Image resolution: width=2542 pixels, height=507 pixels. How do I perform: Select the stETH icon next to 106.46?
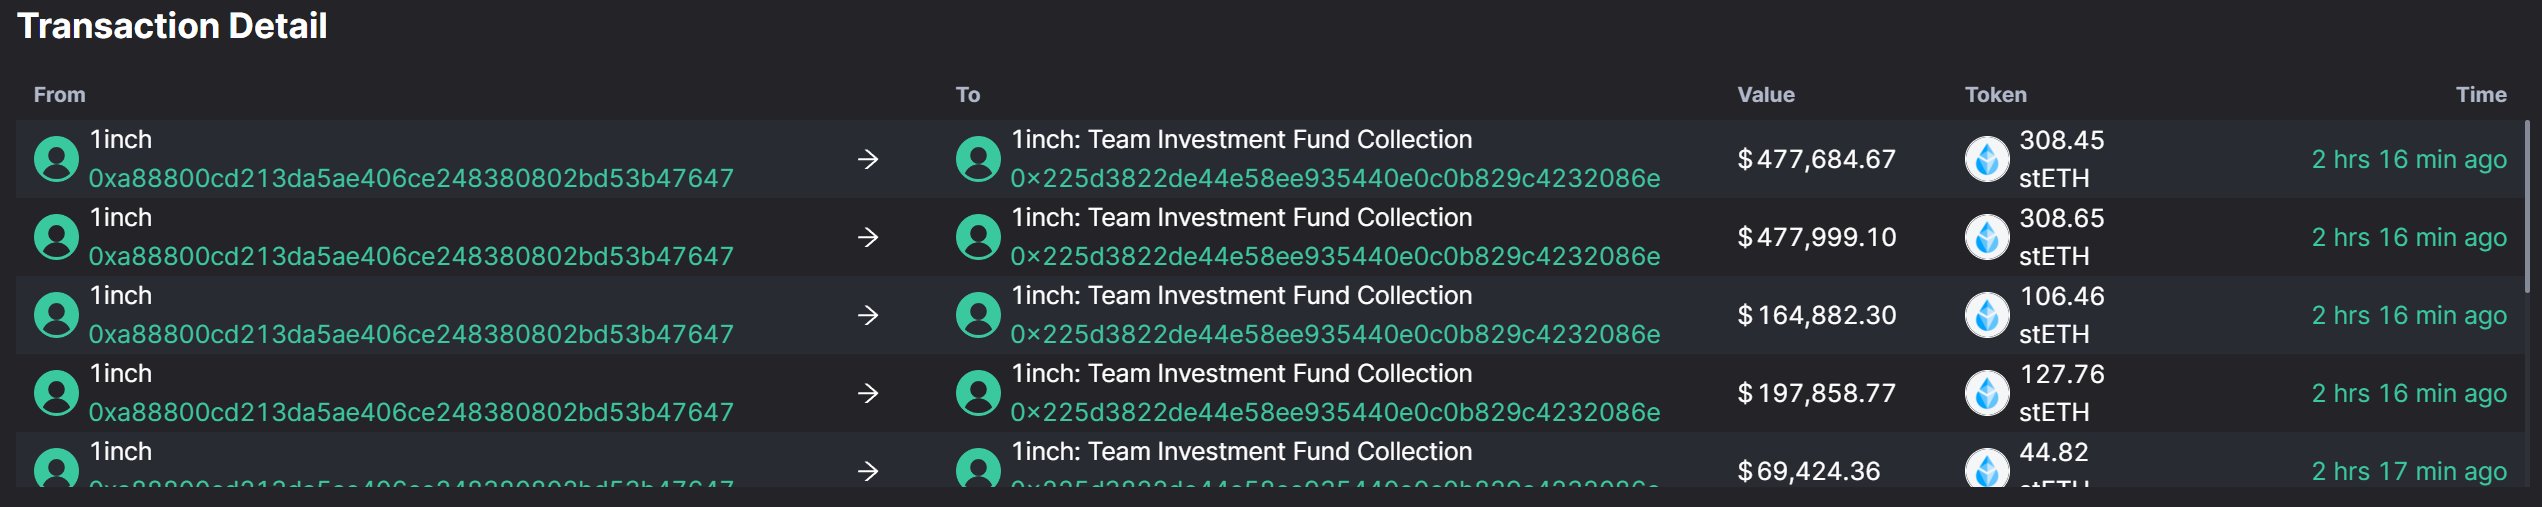[x=1987, y=315]
